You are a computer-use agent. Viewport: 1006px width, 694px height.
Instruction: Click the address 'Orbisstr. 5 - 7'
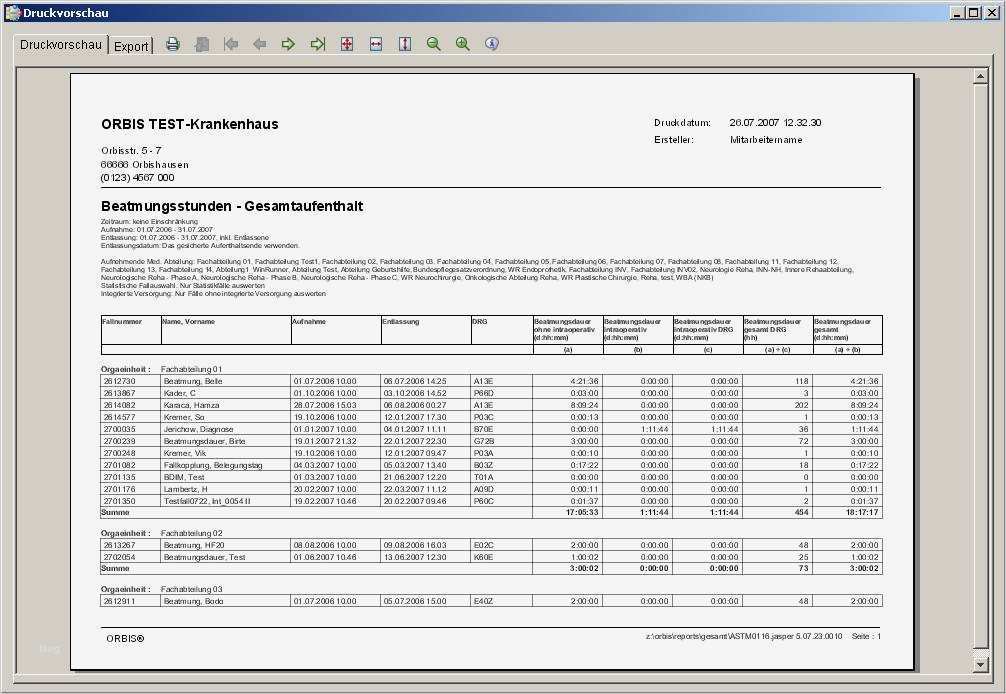click(132, 151)
